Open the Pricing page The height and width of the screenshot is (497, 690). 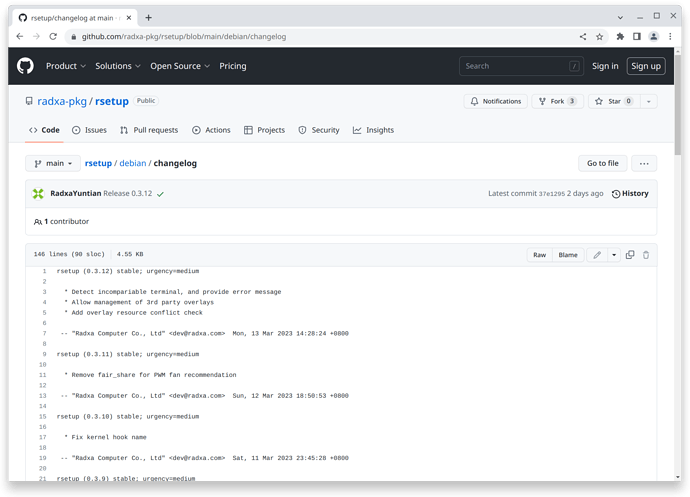coord(233,66)
